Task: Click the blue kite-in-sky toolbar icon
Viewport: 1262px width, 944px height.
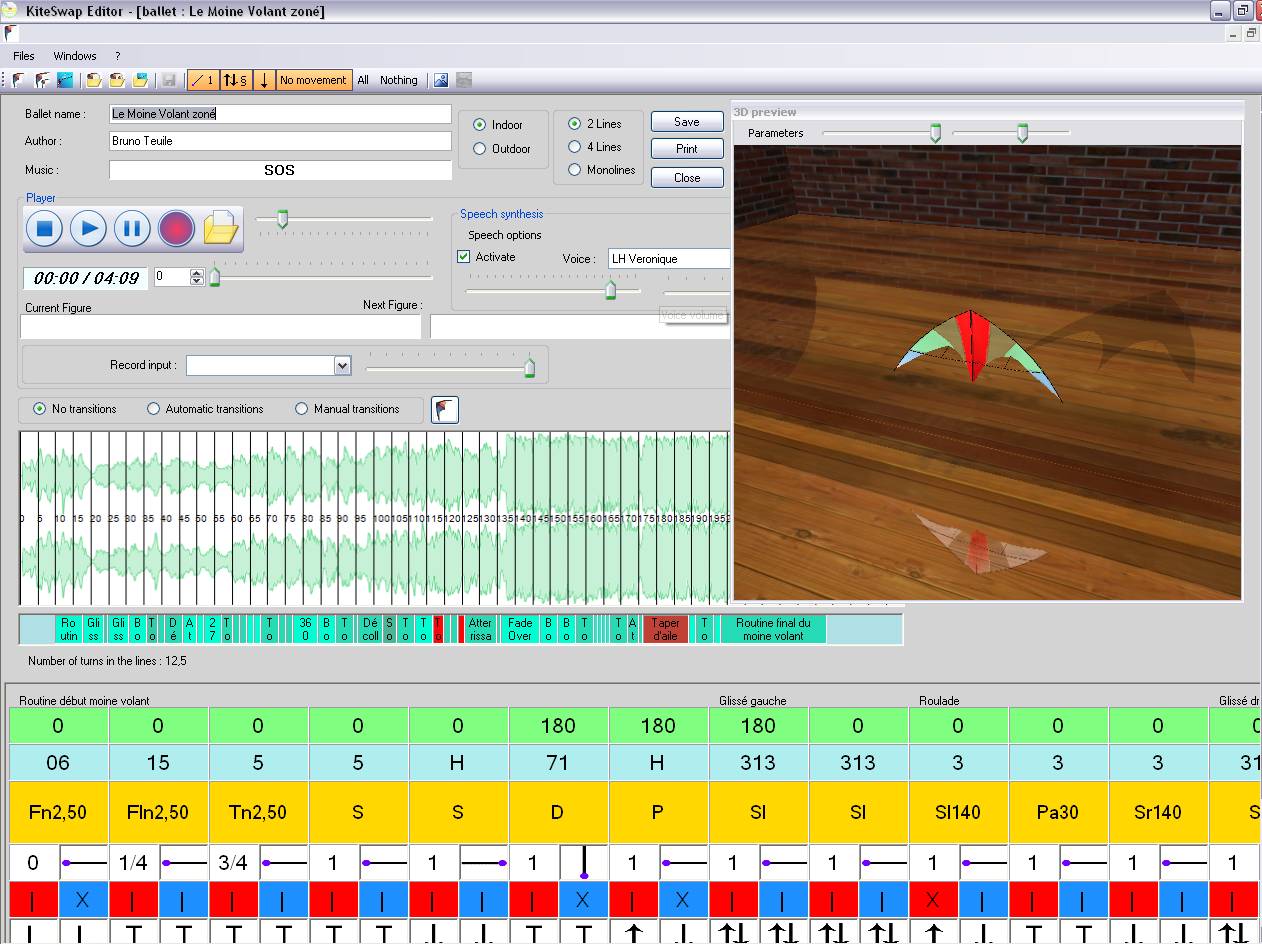Action: 65,80
